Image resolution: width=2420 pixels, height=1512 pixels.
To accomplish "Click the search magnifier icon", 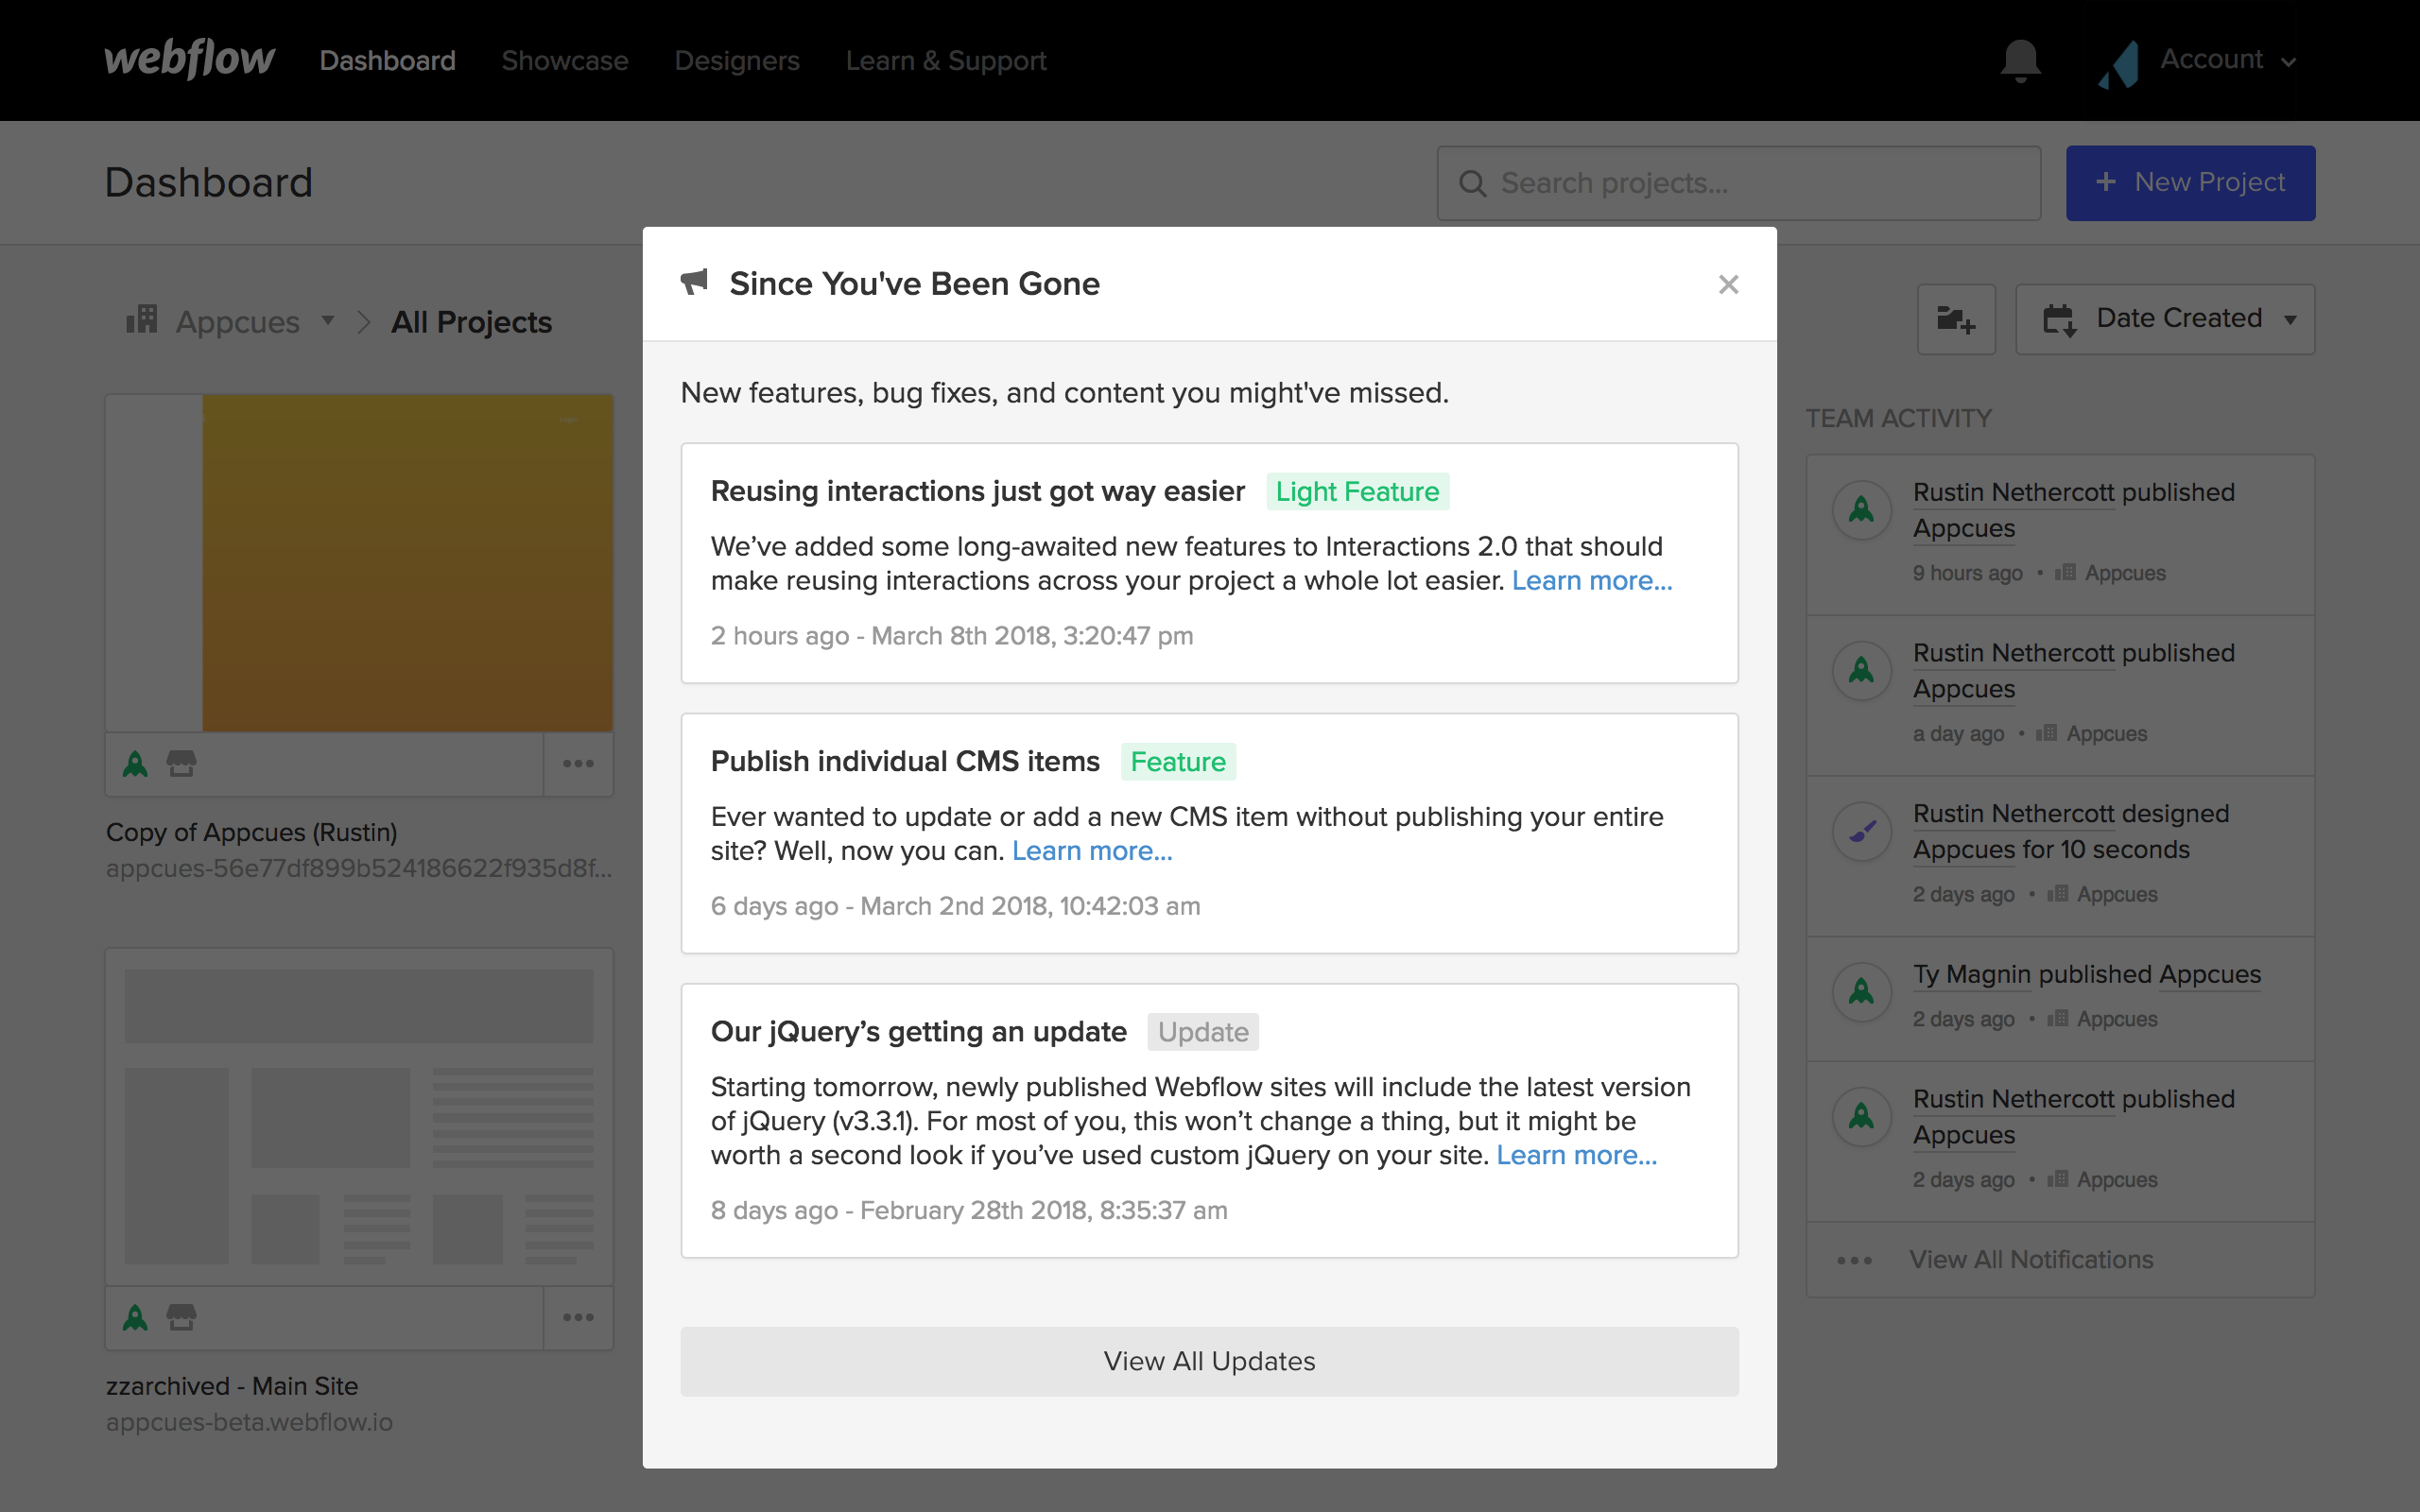I will (x=1472, y=183).
